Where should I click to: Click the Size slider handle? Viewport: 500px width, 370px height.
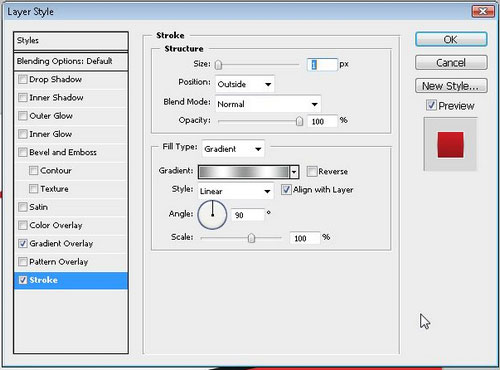[x=218, y=65]
